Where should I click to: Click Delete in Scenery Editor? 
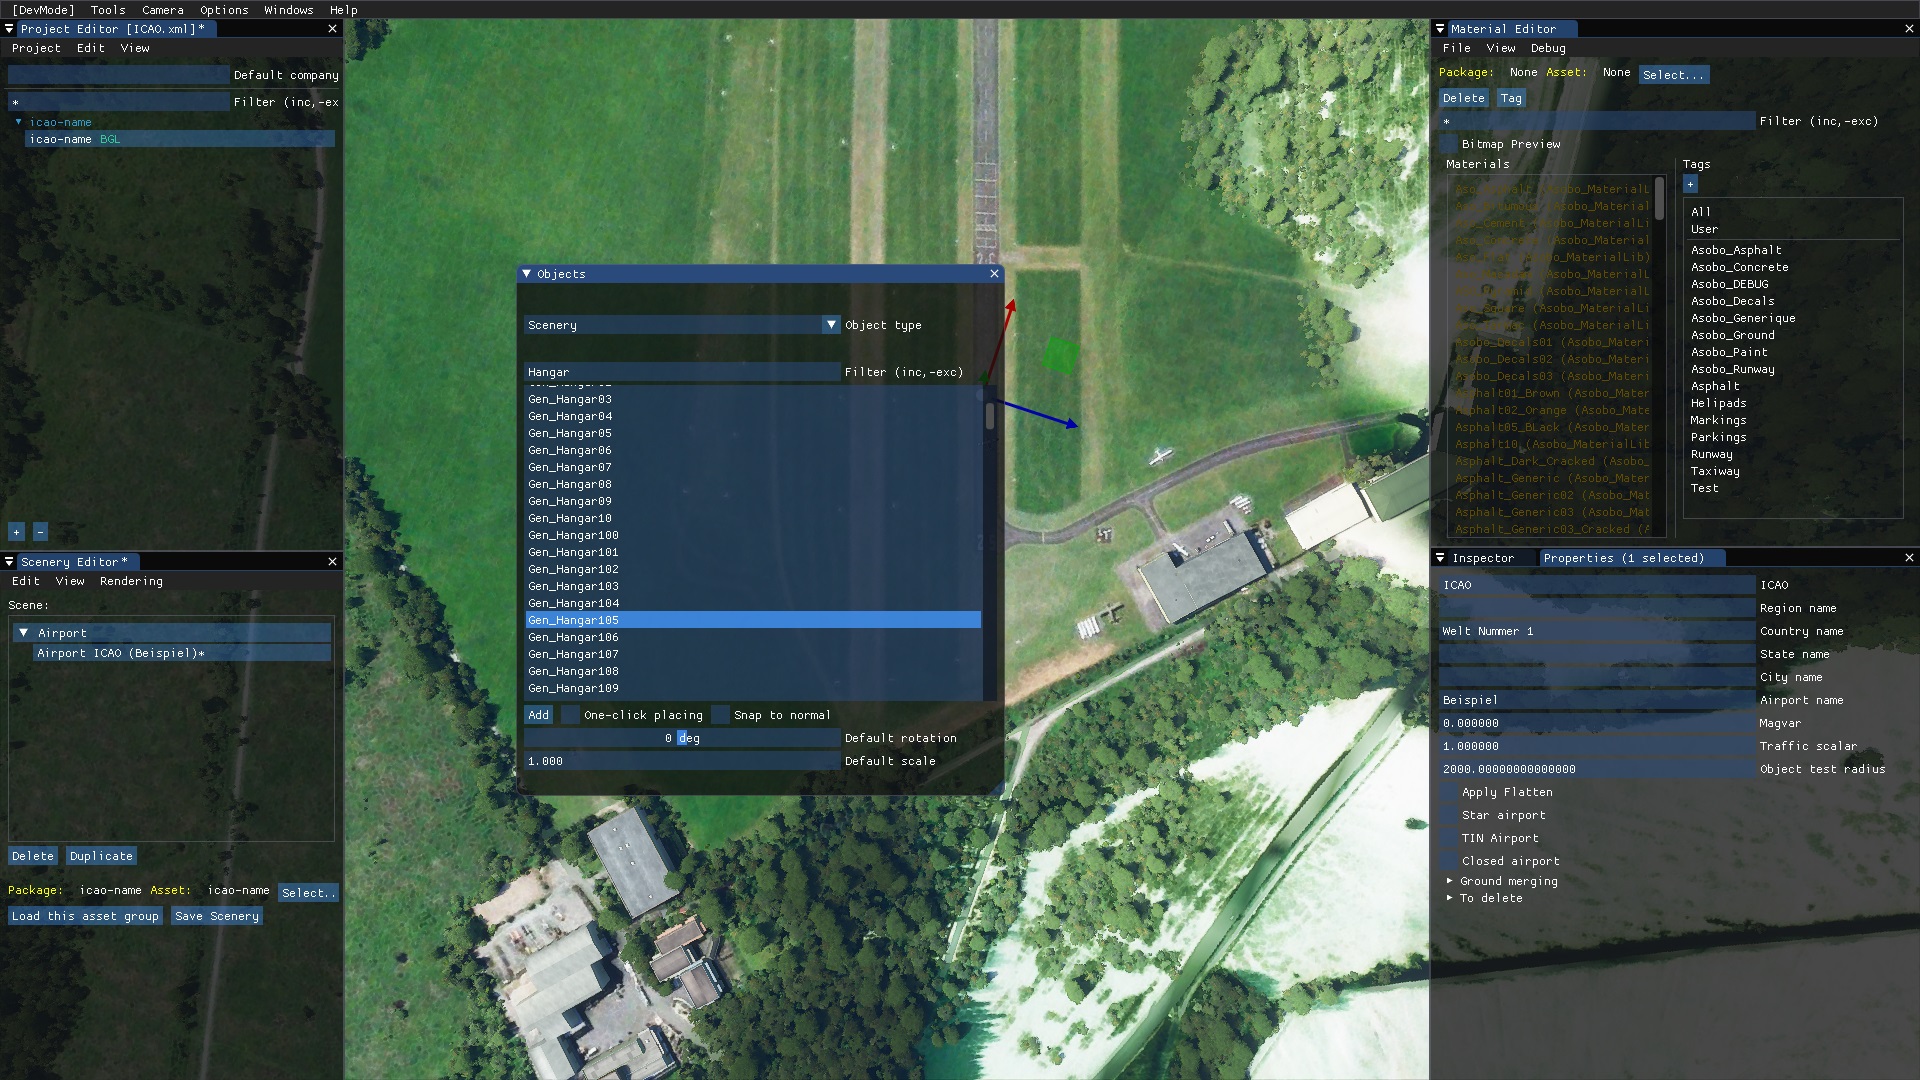click(33, 856)
